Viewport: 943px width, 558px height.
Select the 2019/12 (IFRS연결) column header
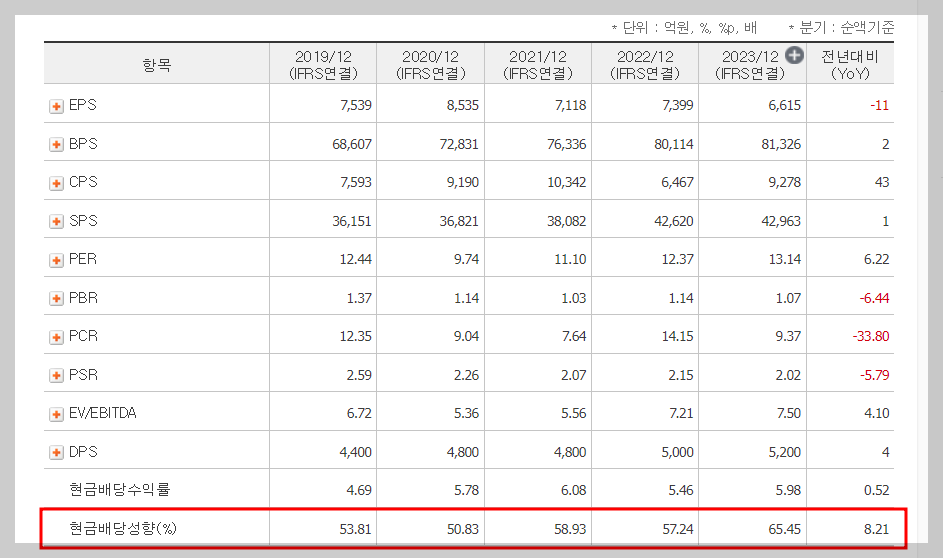click(x=323, y=64)
